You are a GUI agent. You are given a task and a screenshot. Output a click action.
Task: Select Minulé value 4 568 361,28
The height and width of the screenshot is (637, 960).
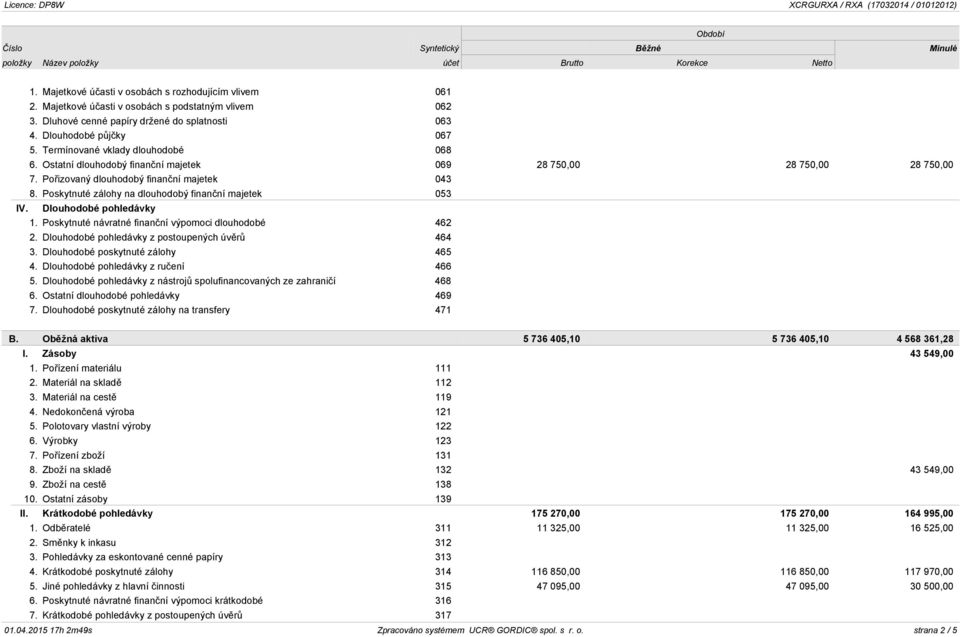point(924,339)
